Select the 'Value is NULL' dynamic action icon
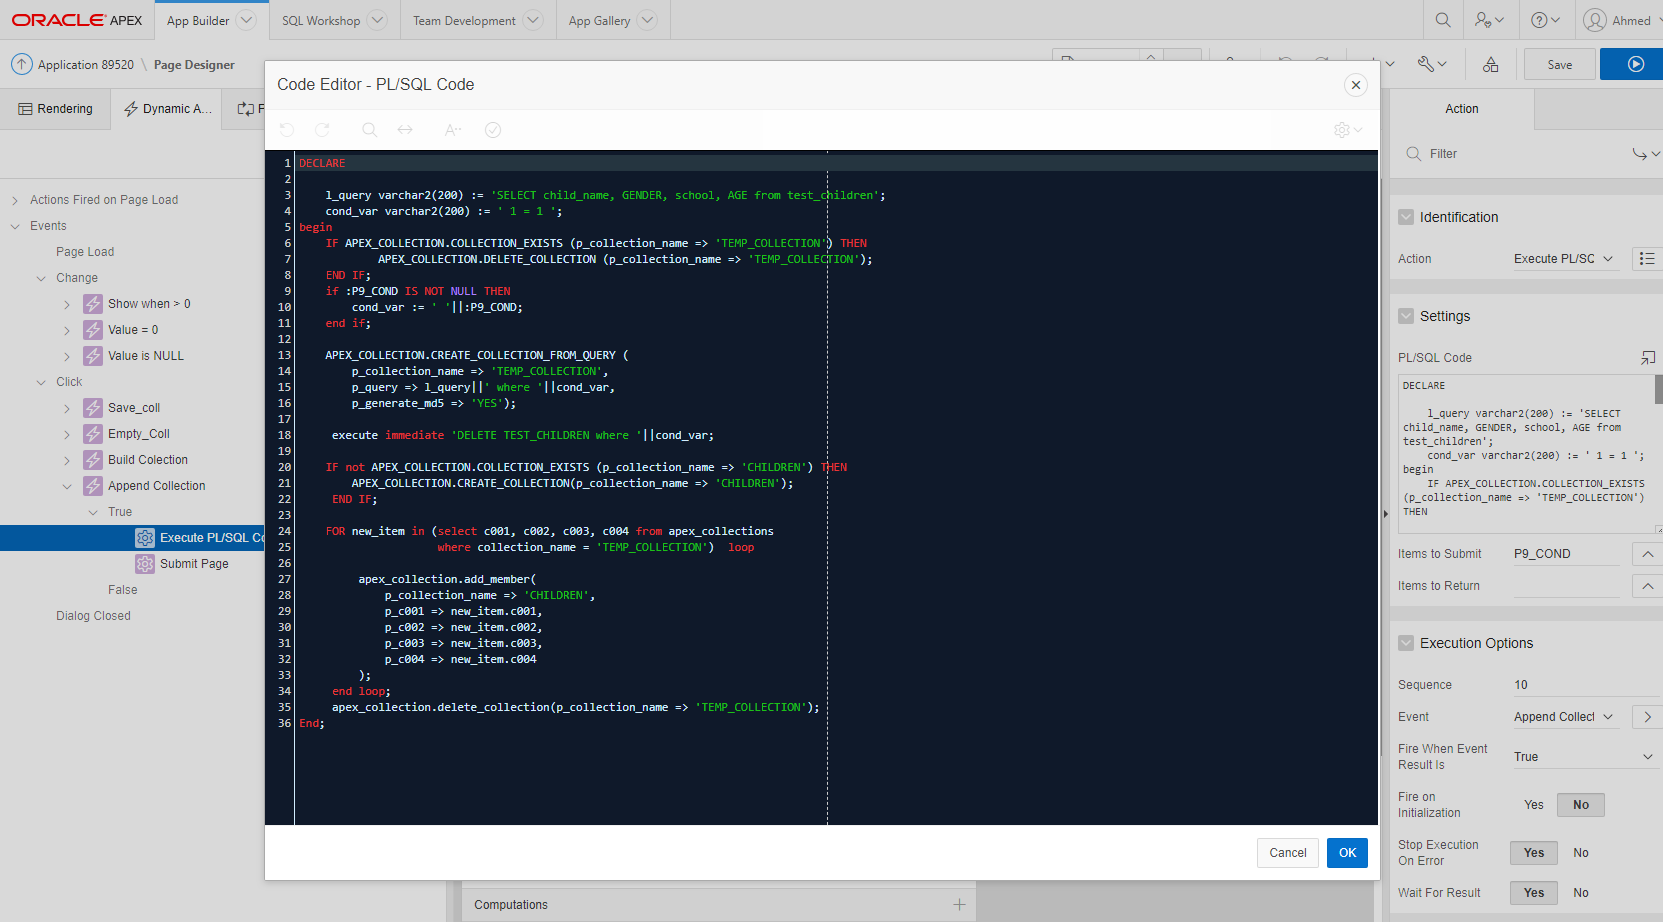The width and height of the screenshot is (1663, 922). (x=93, y=356)
